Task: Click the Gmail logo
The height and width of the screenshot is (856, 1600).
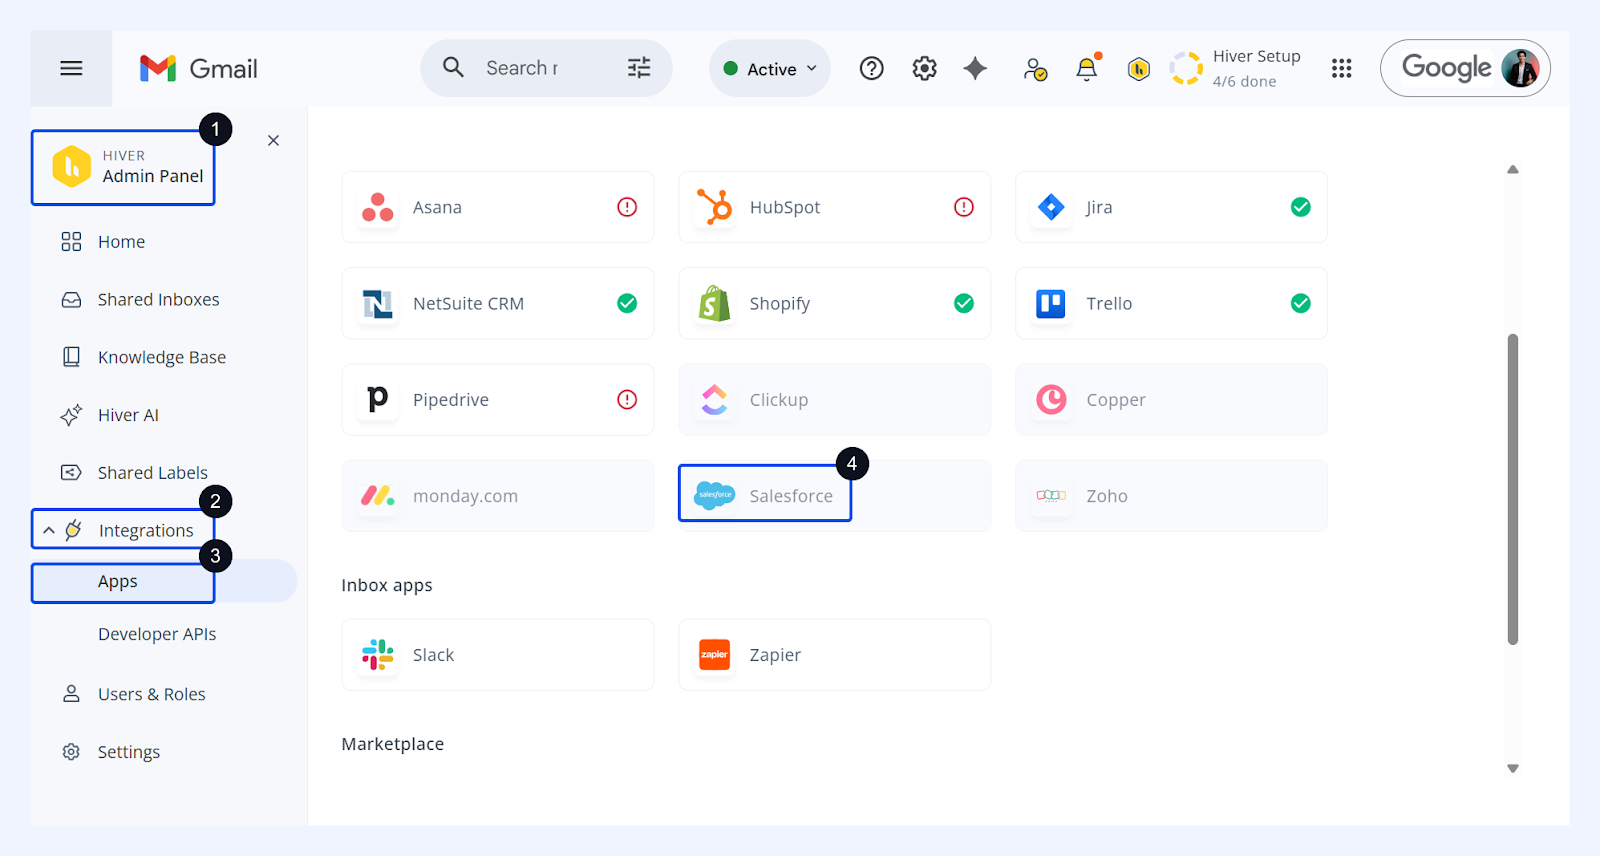Action: tap(198, 68)
